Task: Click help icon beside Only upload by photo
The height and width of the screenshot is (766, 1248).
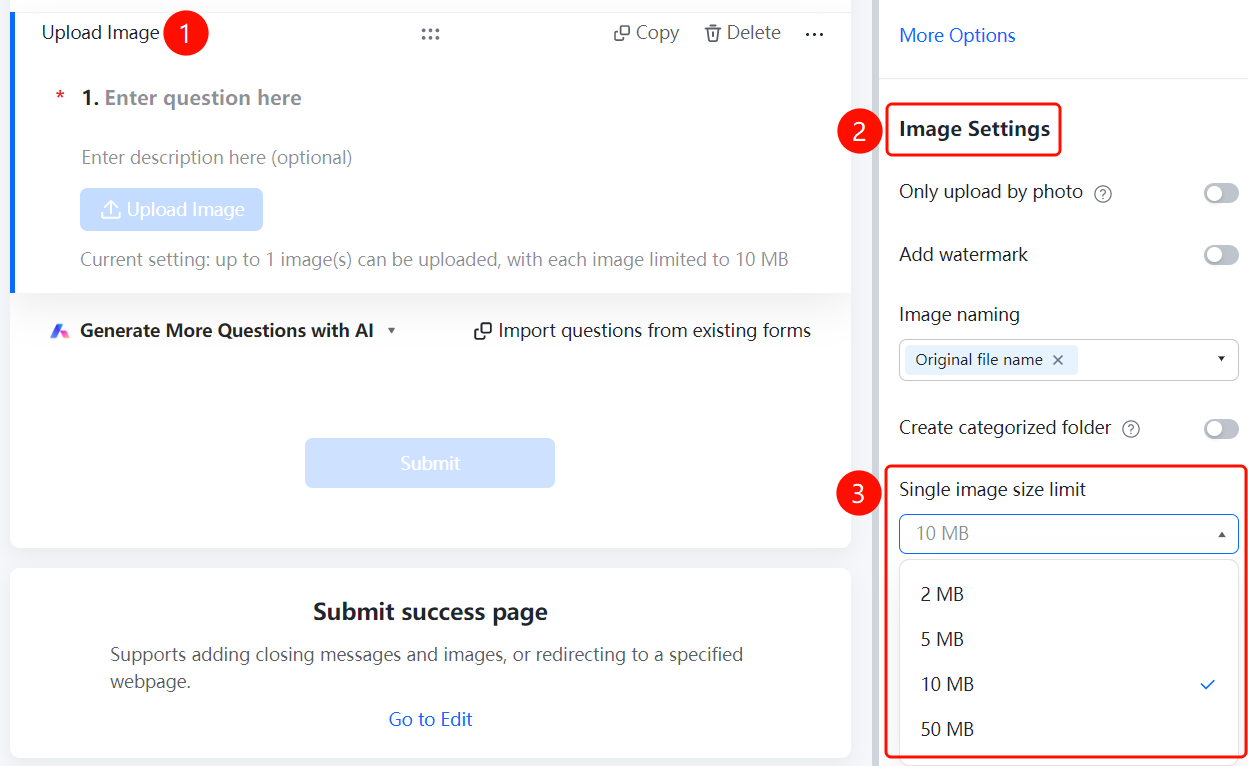Action: (x=1103, y=194)
